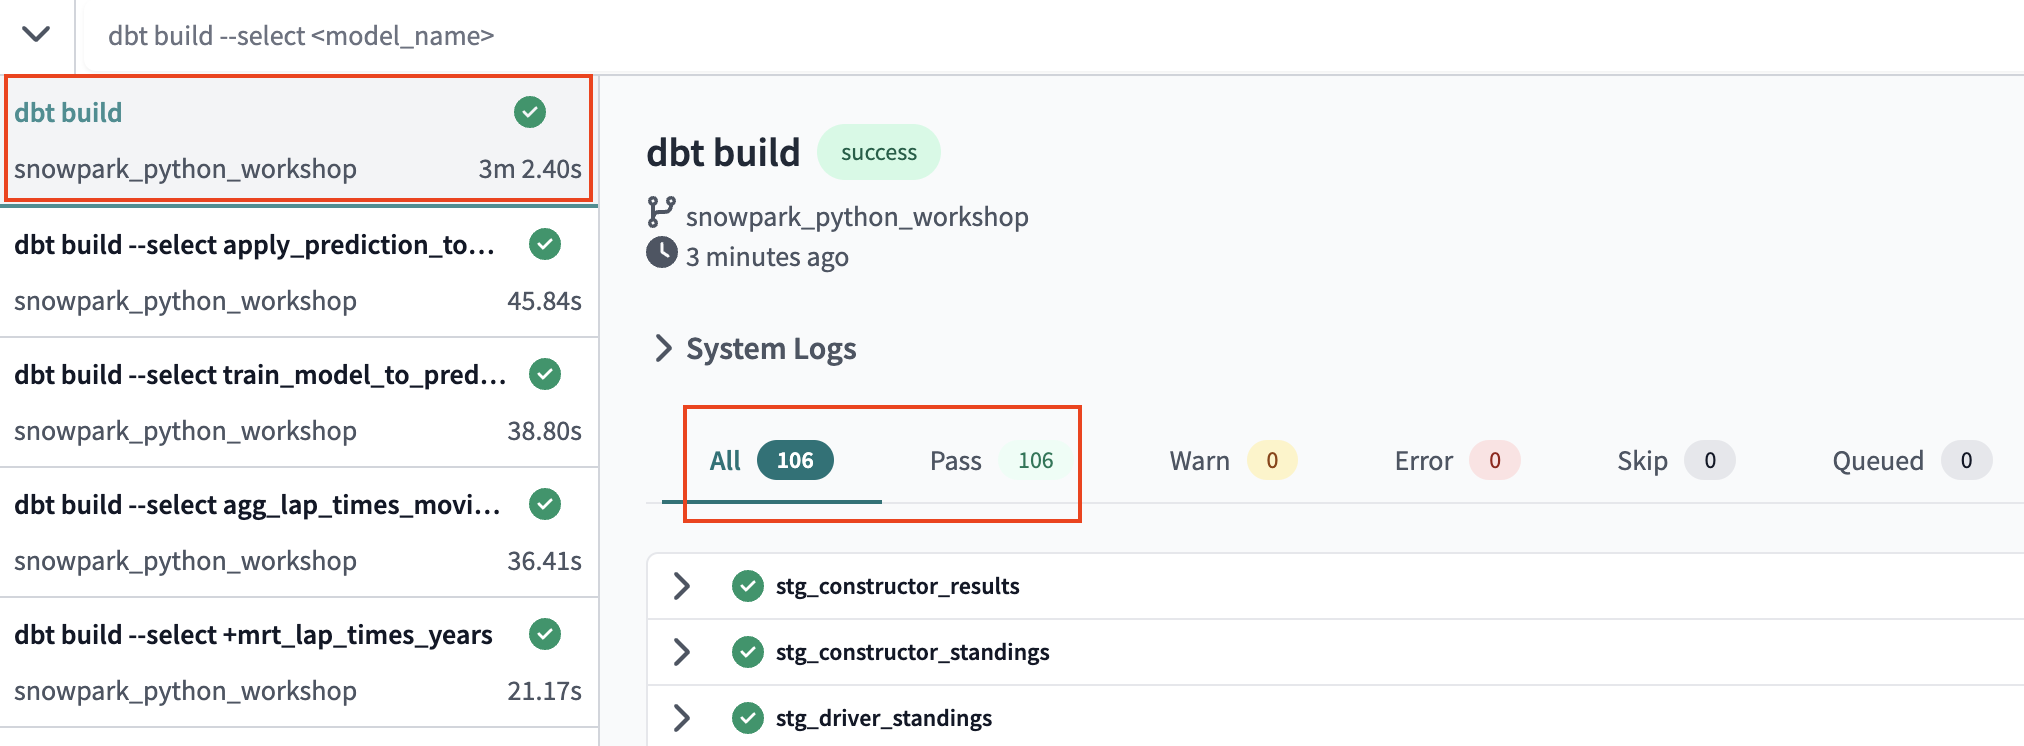
Task: Expand the System Logs section
Action: [756, 348]
